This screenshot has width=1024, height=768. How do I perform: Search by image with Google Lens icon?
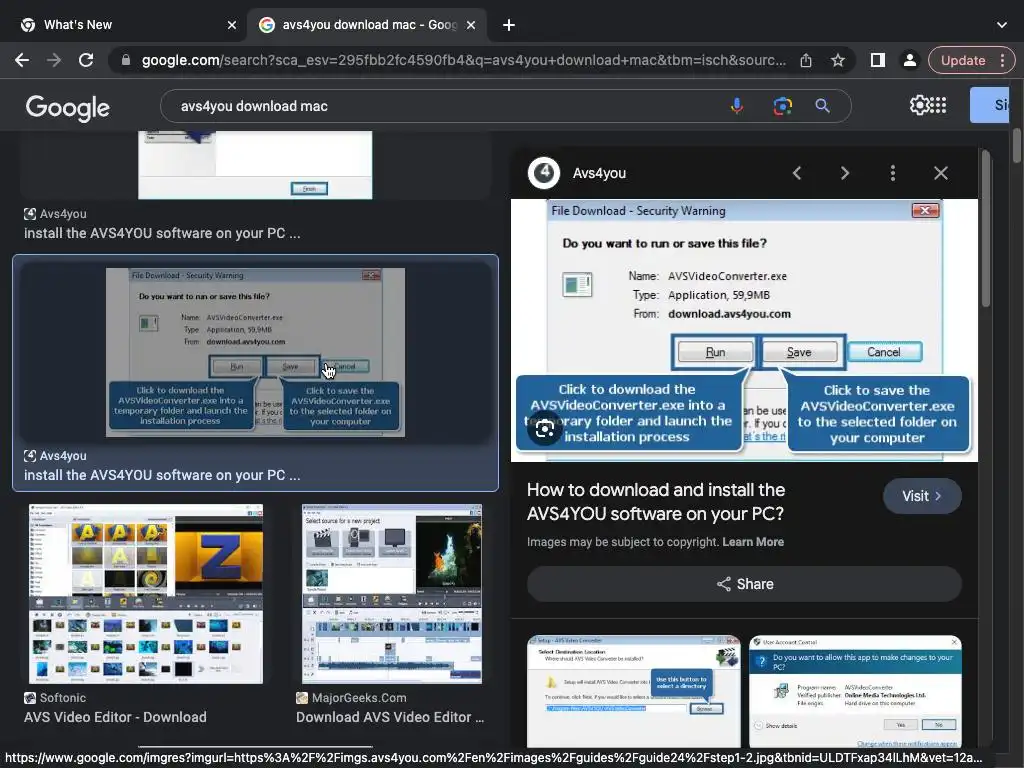[782, 106]
